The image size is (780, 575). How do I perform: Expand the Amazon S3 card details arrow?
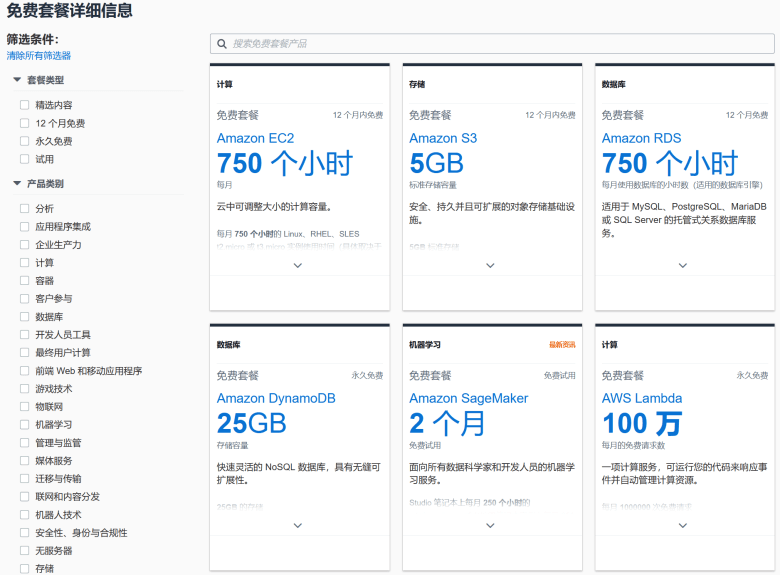point(490,265)
